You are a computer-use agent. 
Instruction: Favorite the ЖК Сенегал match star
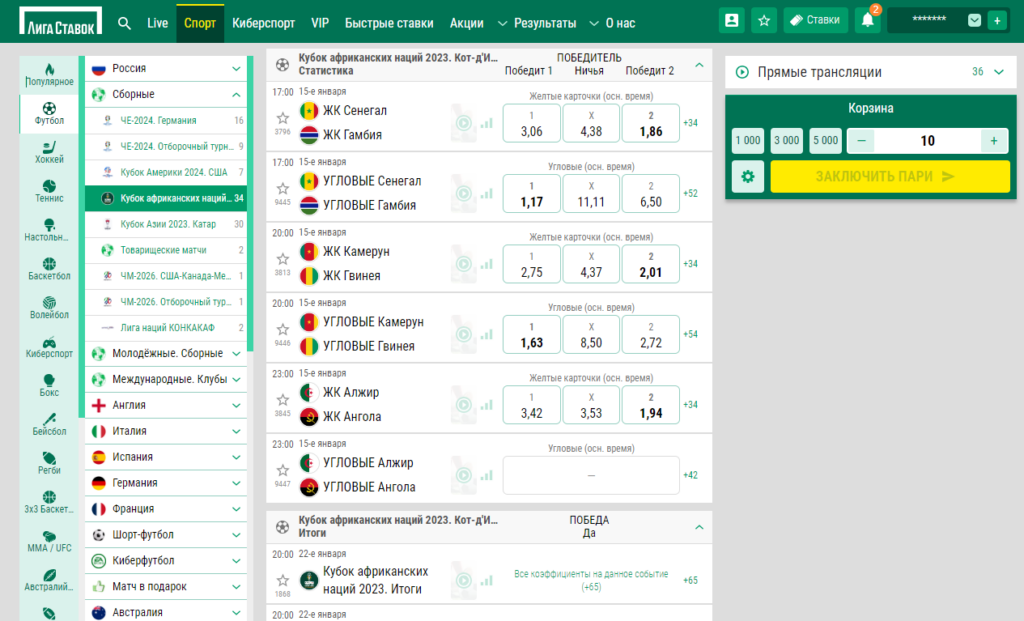[x=283, y=118]
